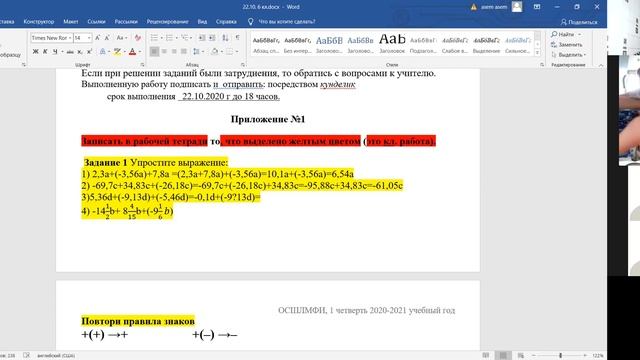Create a bulleted list
The height and width of the screenshot is (360, 640).
pos(154,38)
